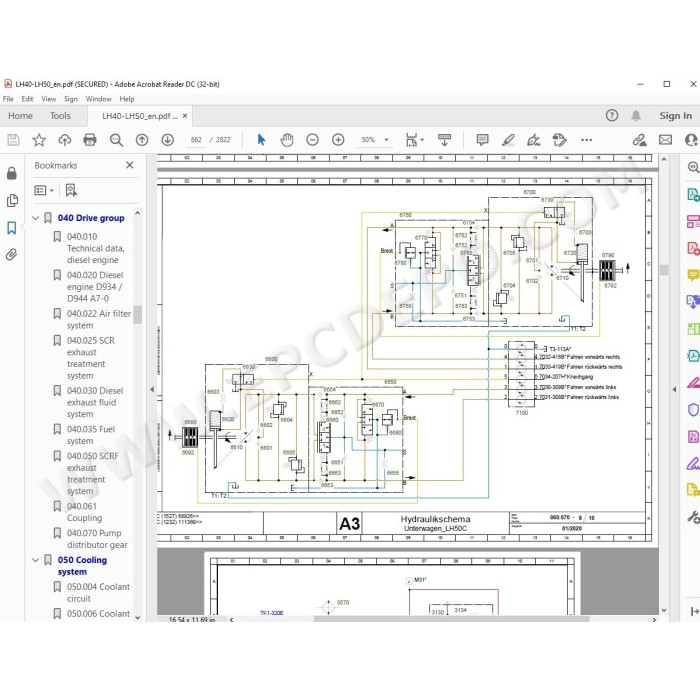Open the sign document pen icon
Image resolution: width=700 pixels, height=700 pixels.
533,140
